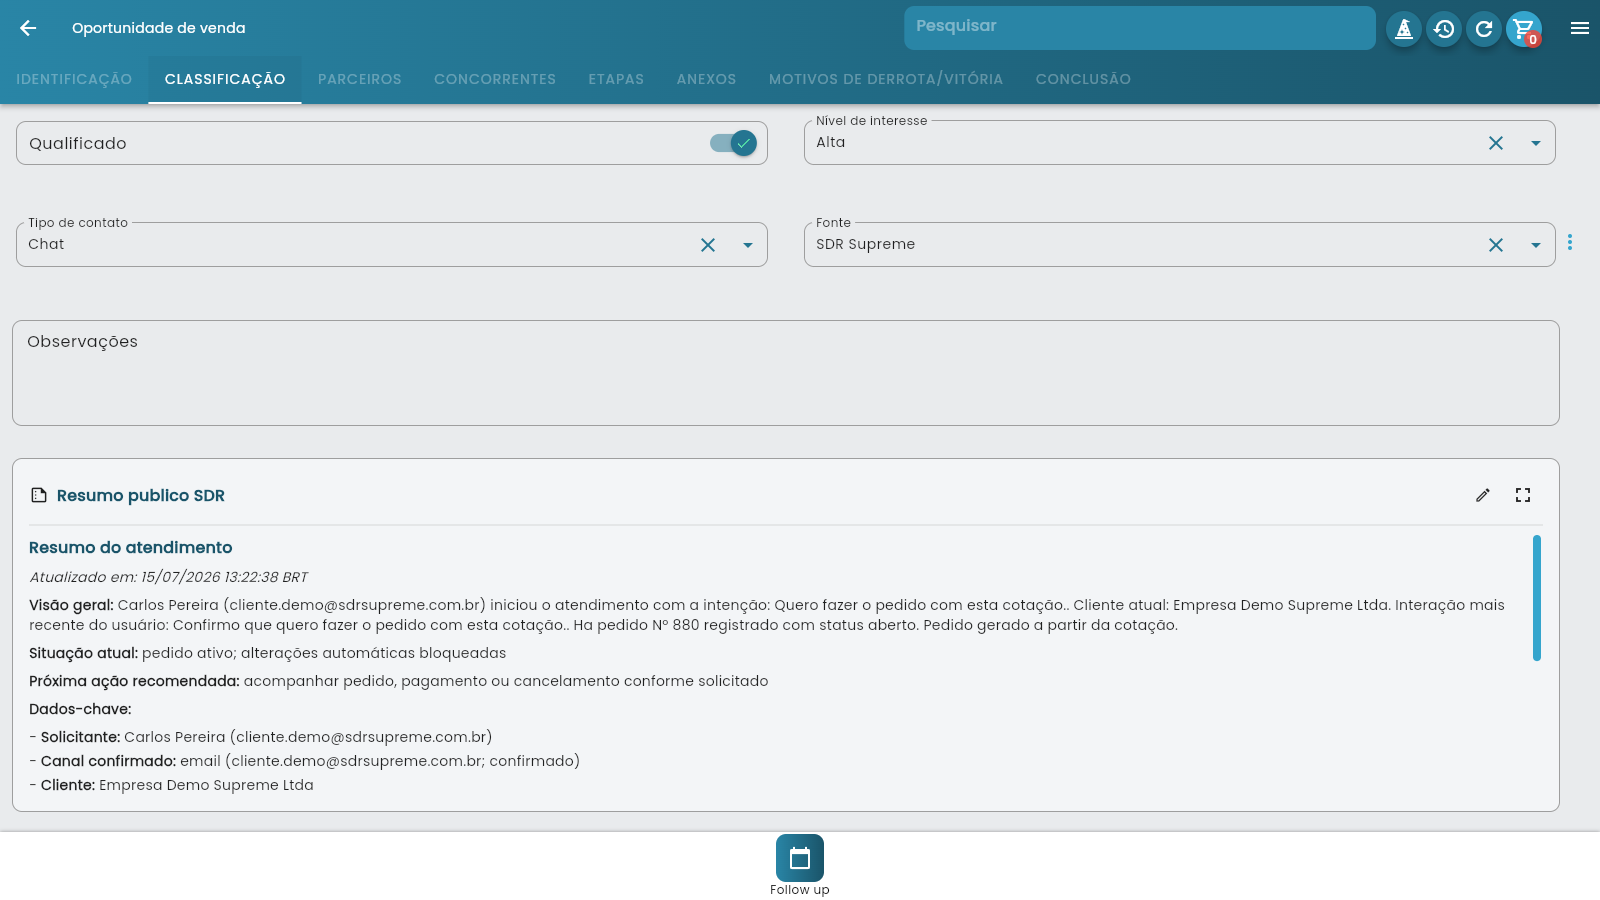Expand the Fonte dropdown arrow
This screenshot has width=1600, height=900.
point(1536,245)
